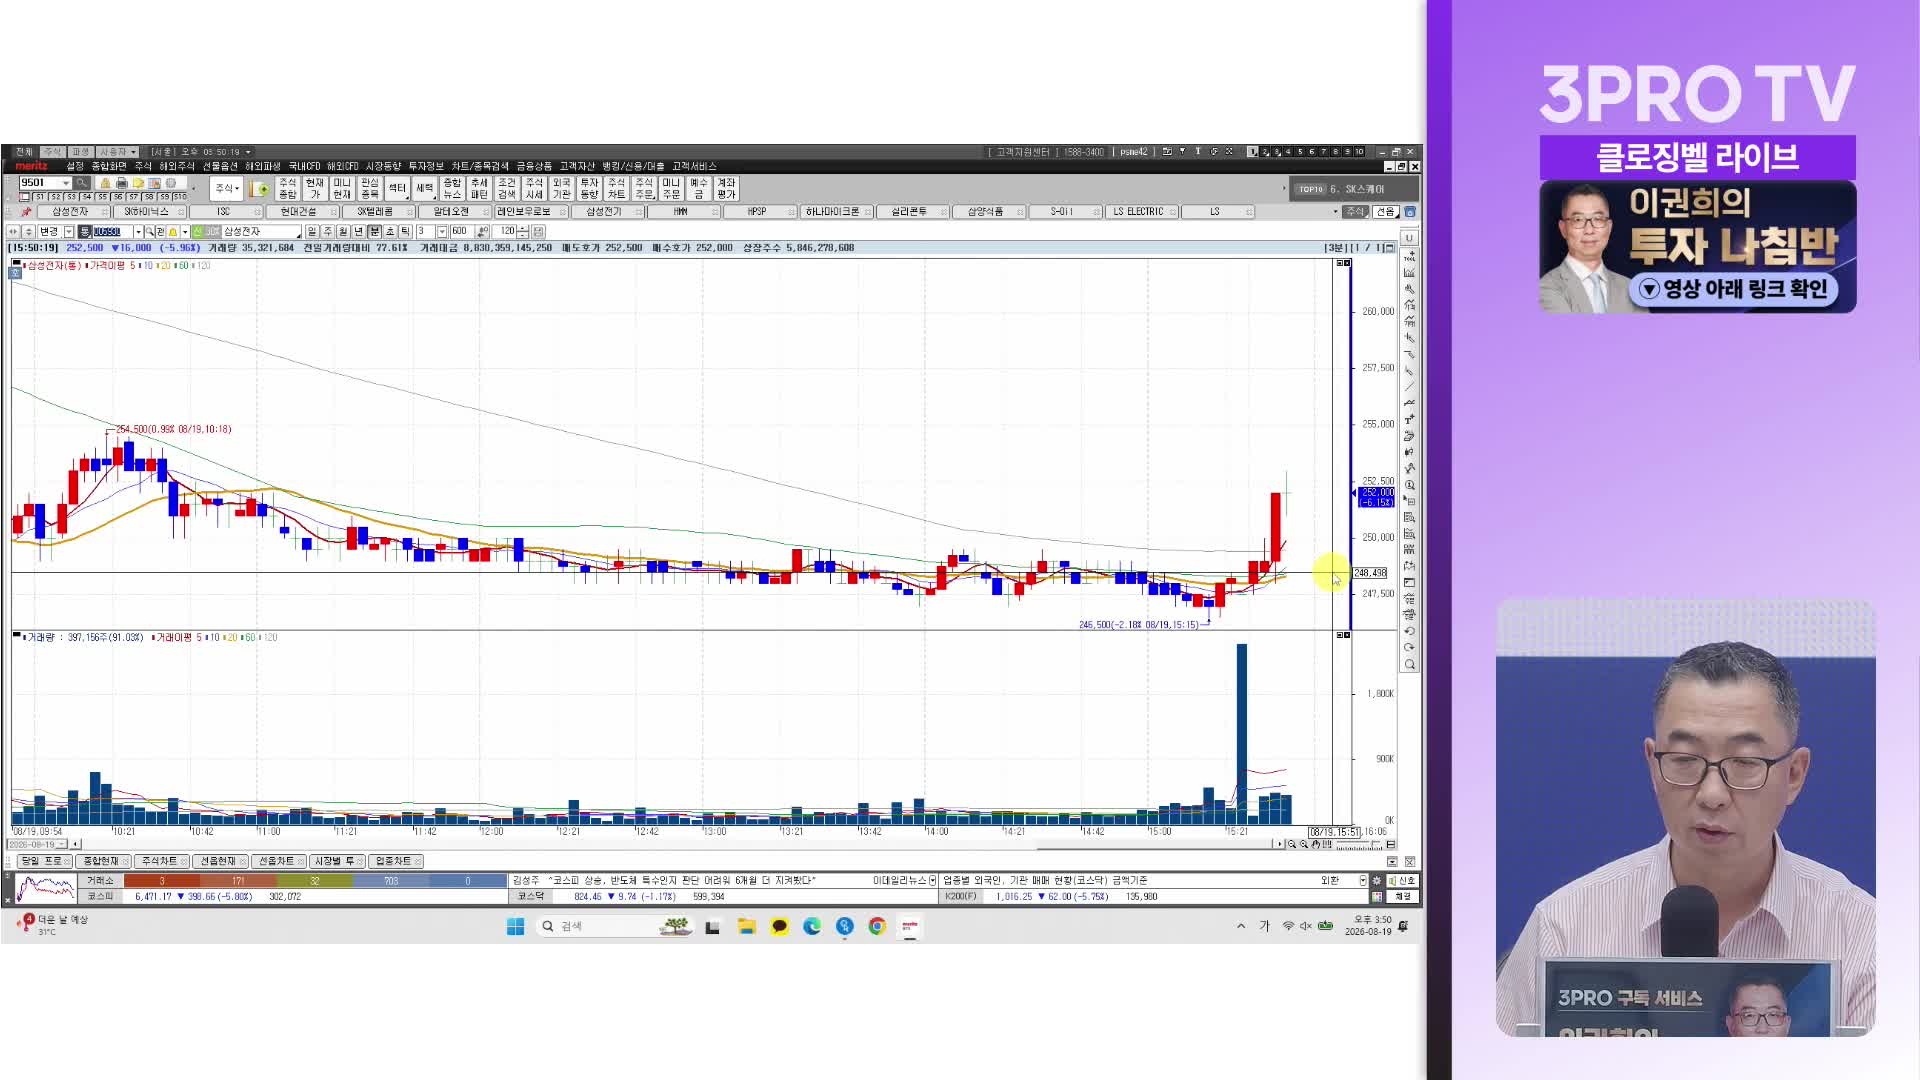1920x1080 pixels.
Task: Click the chart zoom magnifier tool in sidebar
Action: coord(1409,664)
